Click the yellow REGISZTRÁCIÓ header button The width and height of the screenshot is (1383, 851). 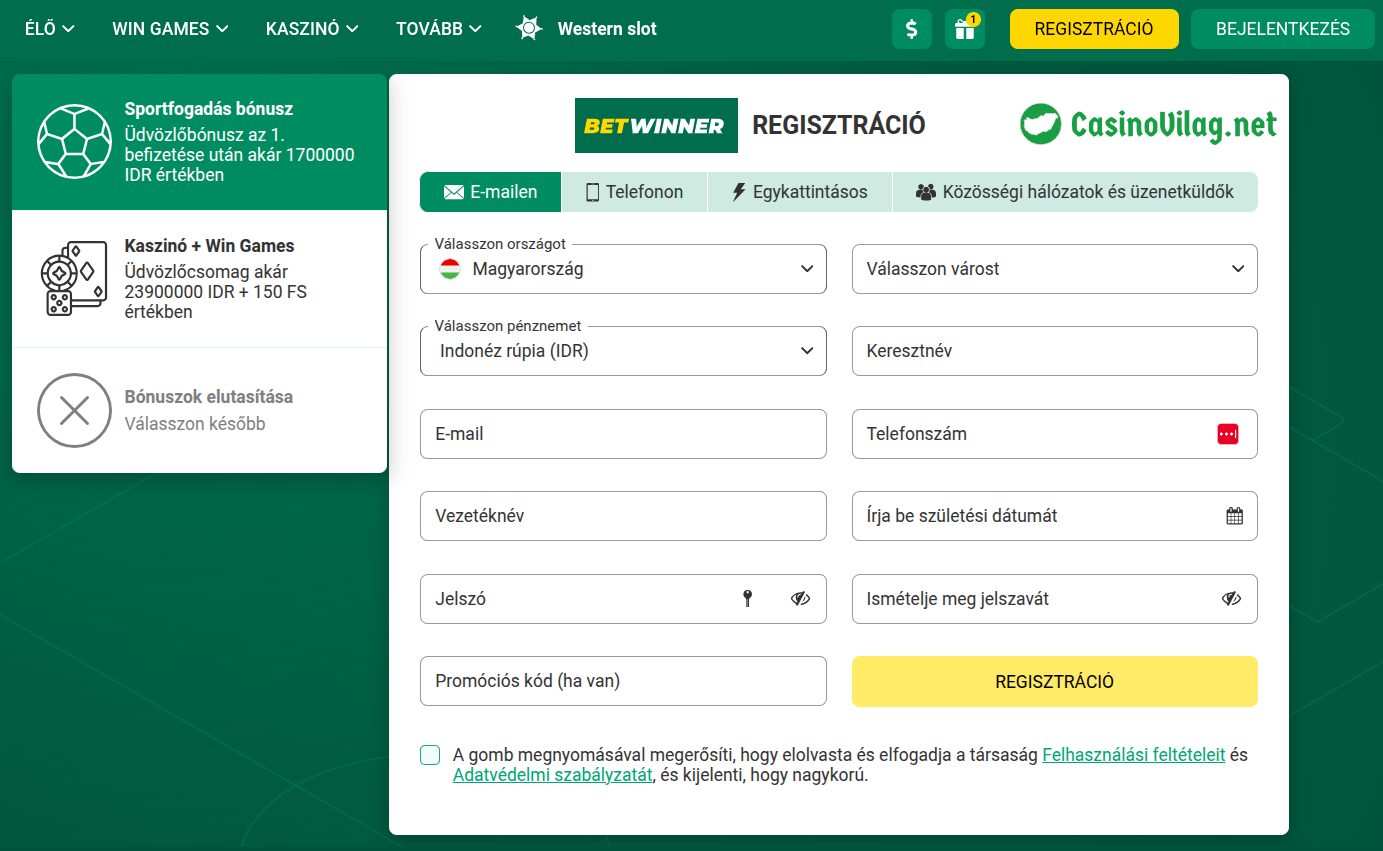point(1094,29)
